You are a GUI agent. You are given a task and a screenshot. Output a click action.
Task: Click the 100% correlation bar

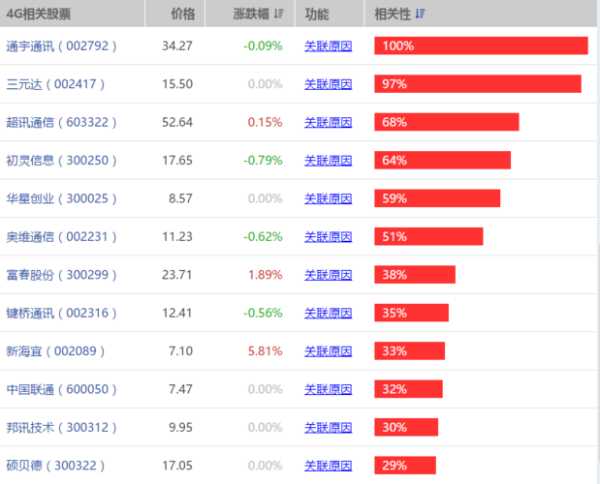[481, 46]
